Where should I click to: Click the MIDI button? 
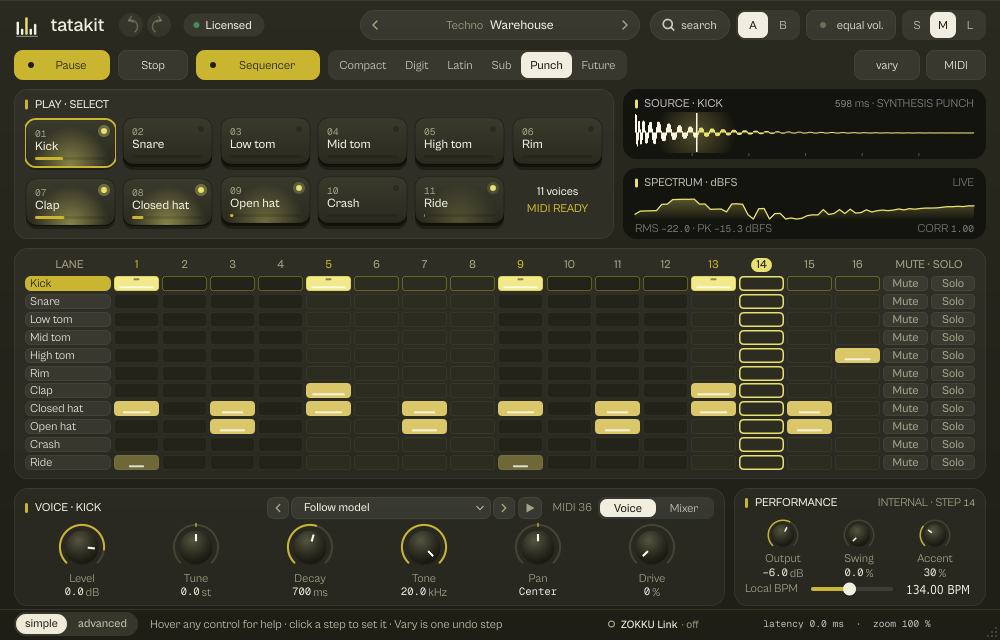pyautogui.click(x=955, y=65)
